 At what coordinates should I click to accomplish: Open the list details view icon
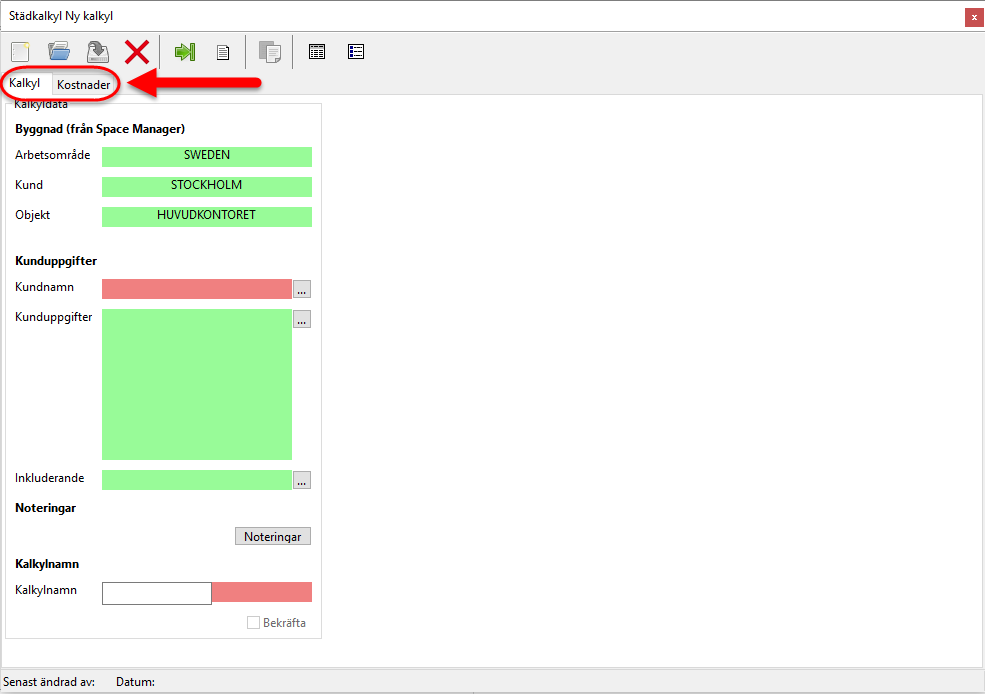click(356, 52)
